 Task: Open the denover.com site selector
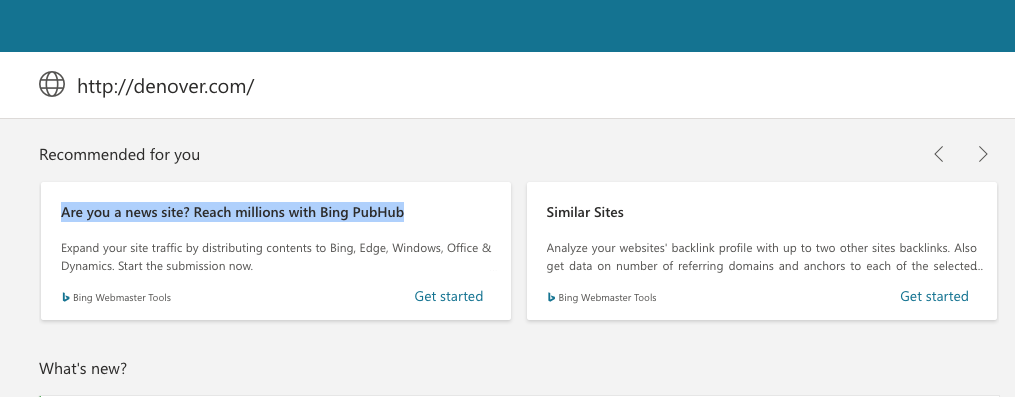[166, 85]
